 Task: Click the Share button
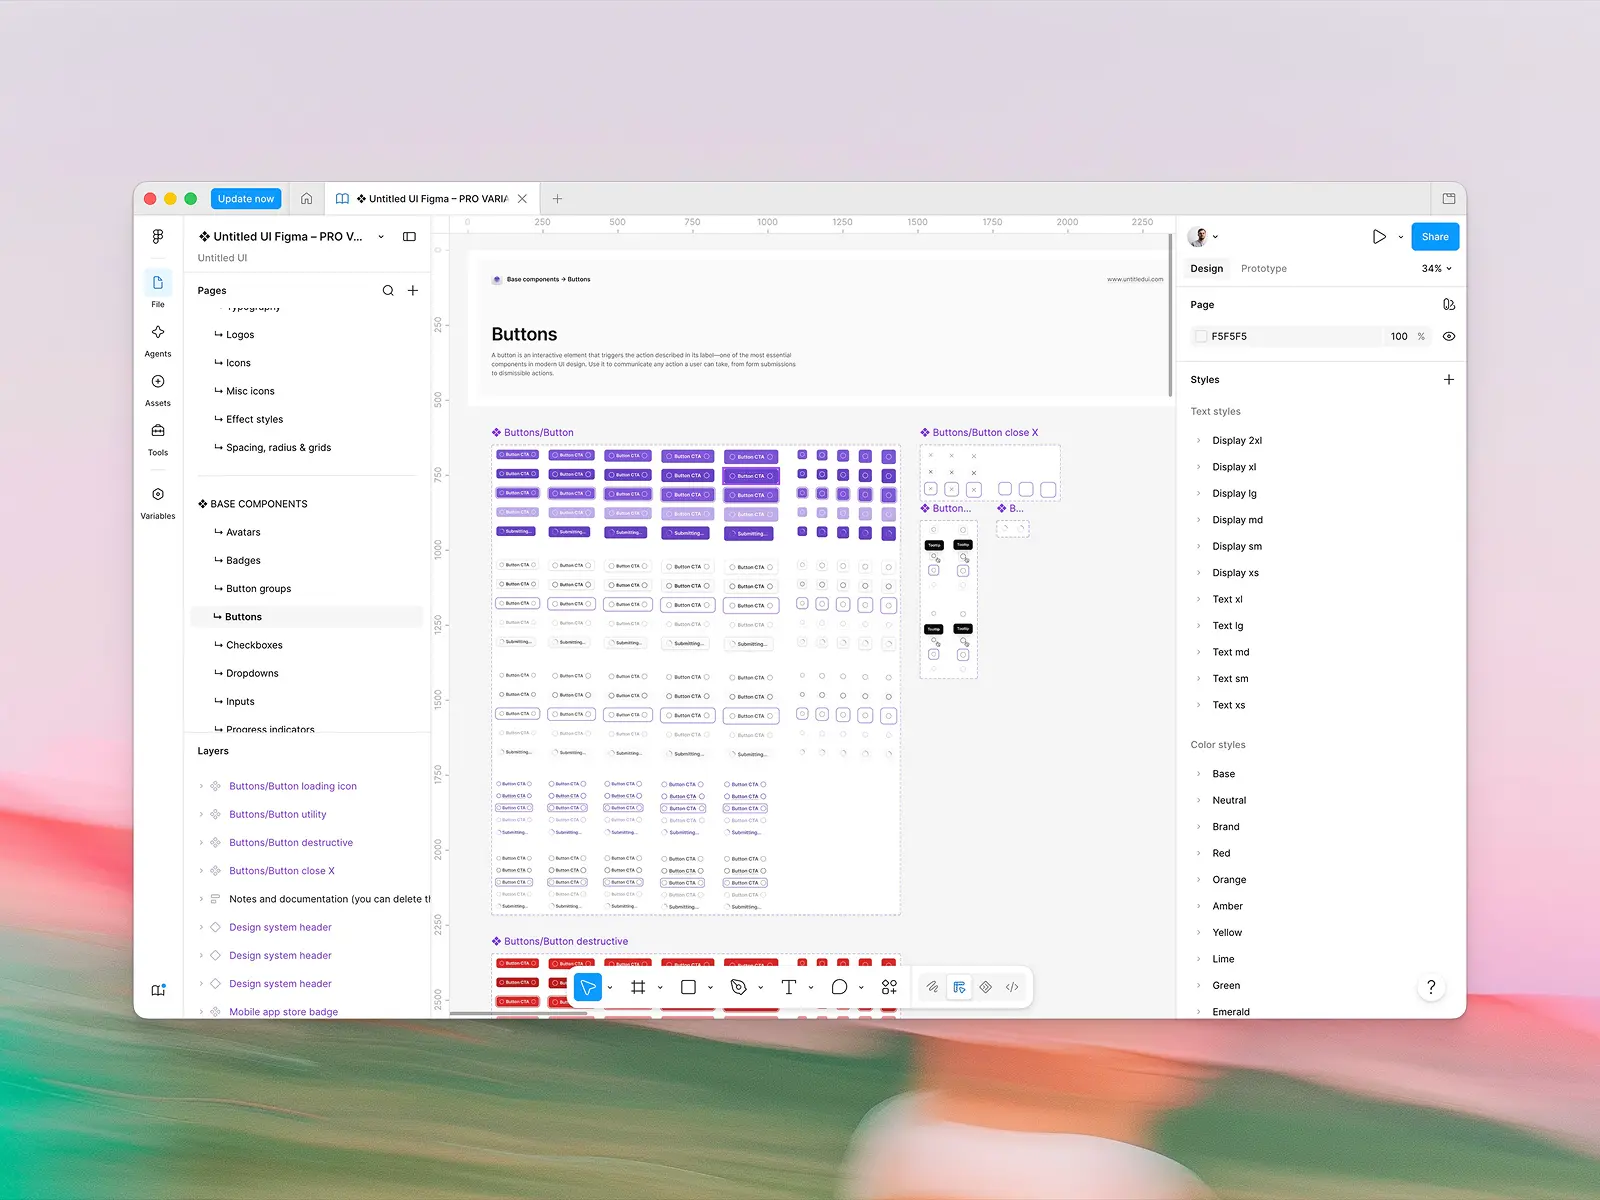tap(1435, 237)
